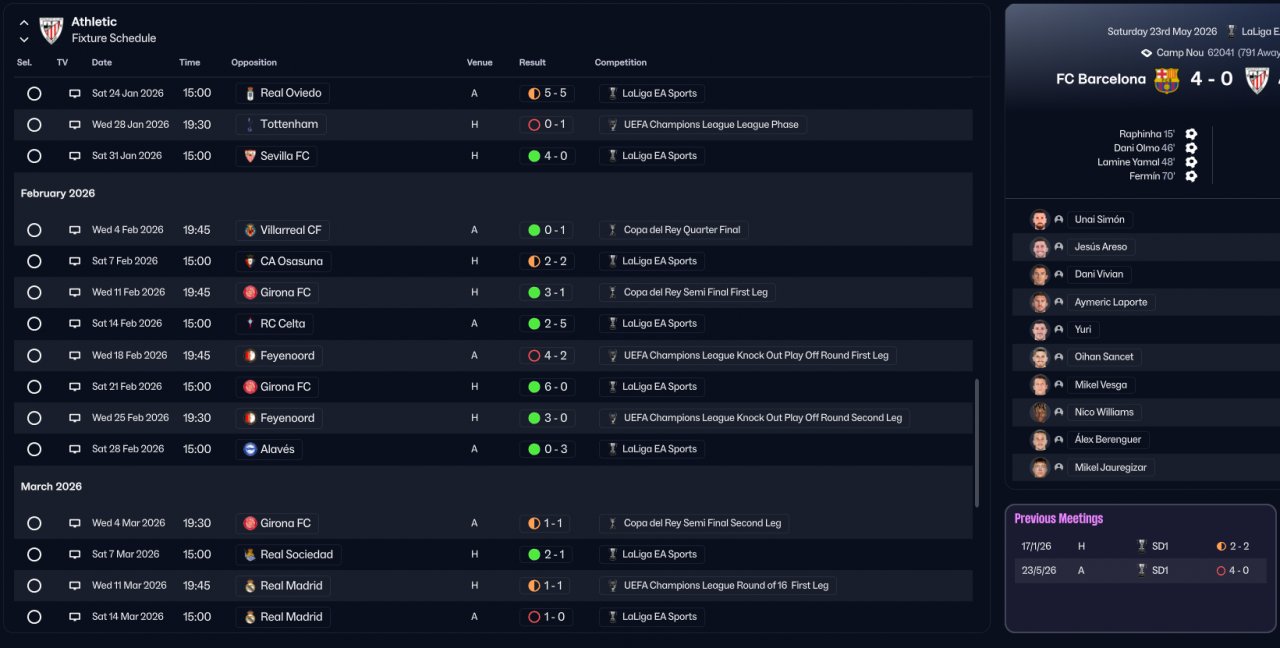This screenshot has height=648, width=1280.
Task: Click the Competition column header
Action: [620, 63]
